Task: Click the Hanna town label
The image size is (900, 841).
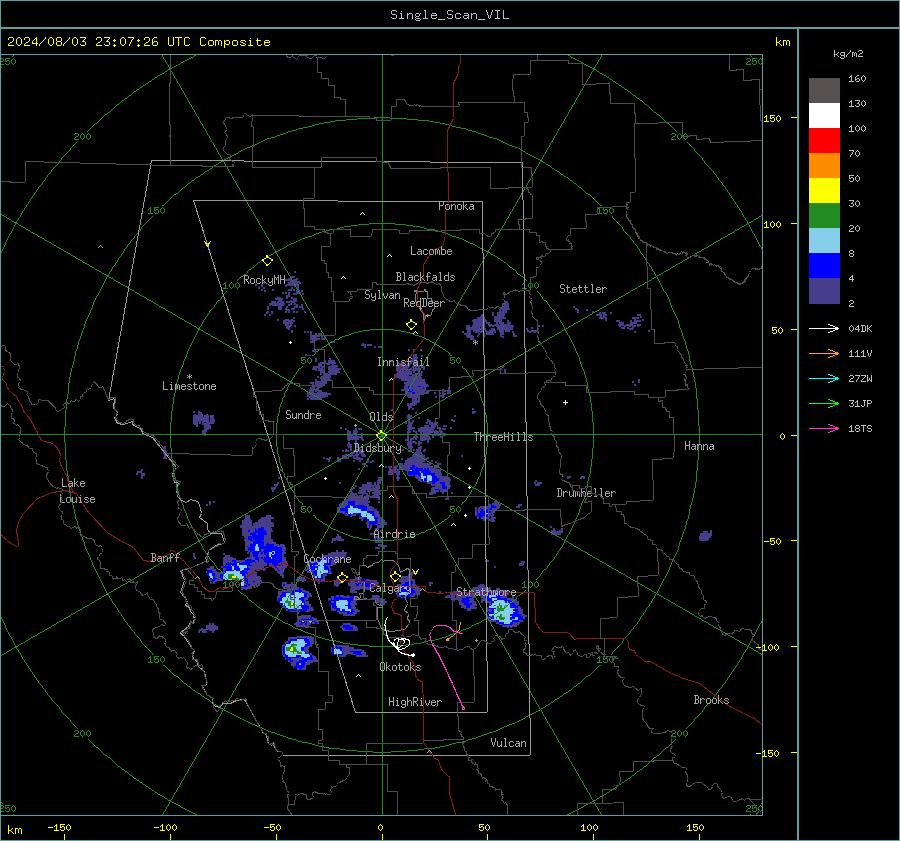Action: (699, 446)
